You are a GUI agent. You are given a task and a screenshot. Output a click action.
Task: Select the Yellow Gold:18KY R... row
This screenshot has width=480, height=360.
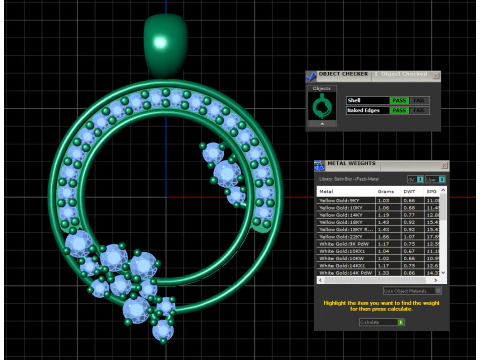tap(378, 230)
